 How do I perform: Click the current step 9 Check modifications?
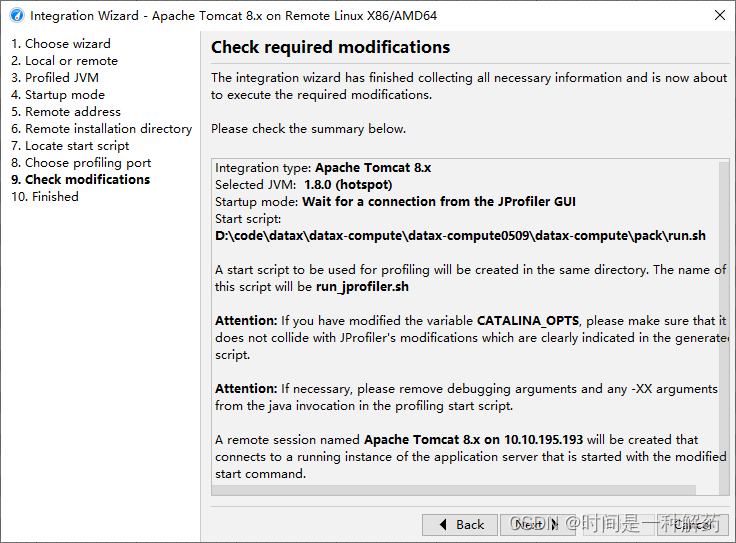(x=81, y=180)
